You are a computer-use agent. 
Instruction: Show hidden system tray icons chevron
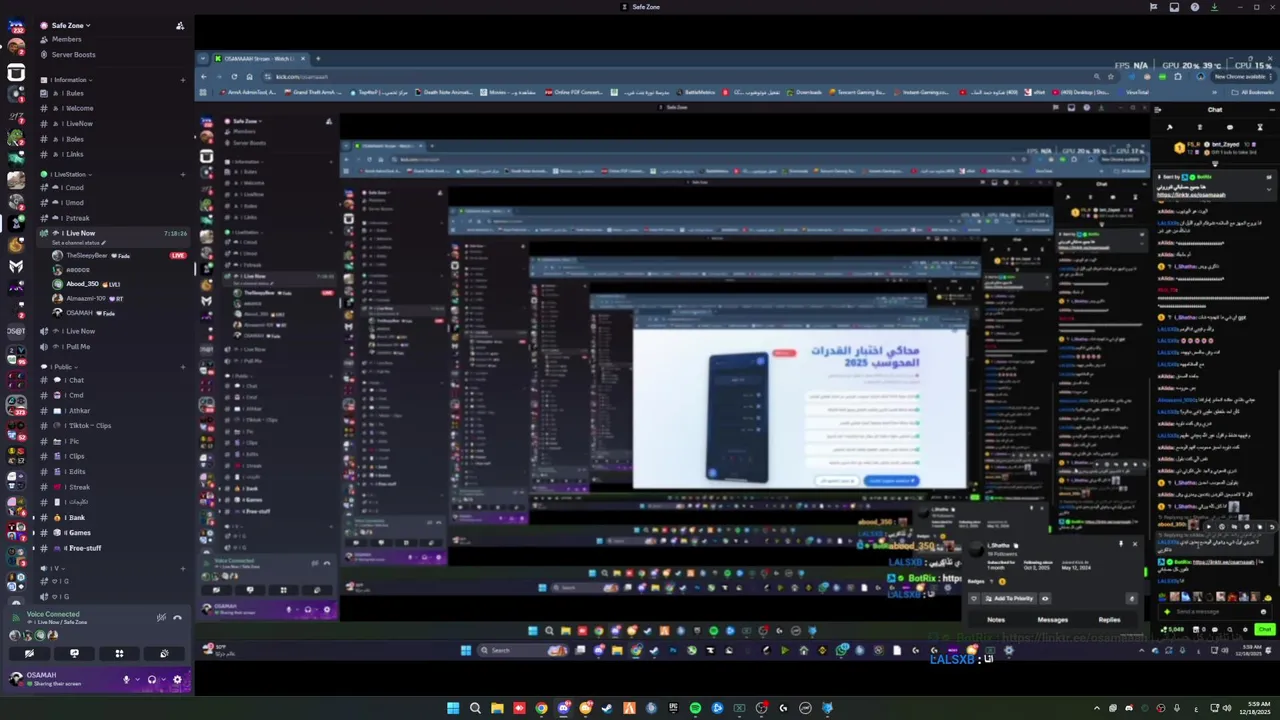click(1097, 708)
